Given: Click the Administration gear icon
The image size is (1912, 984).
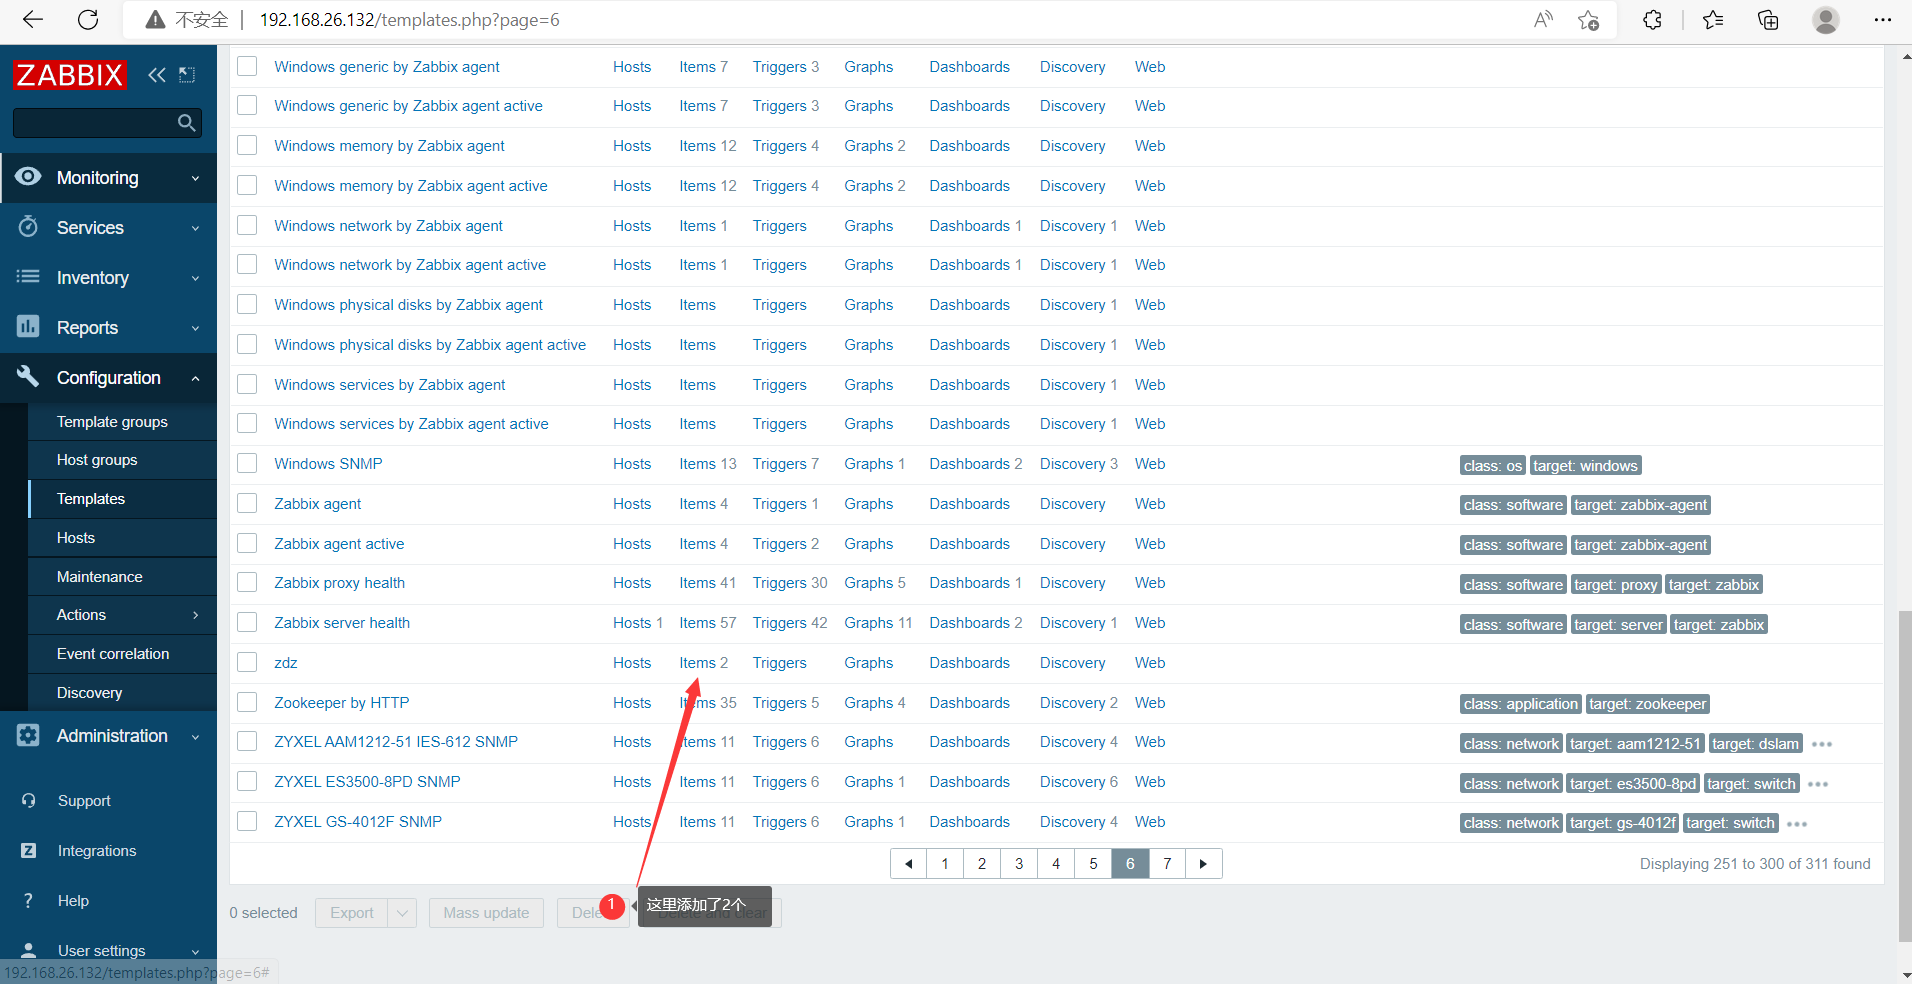Looking at the screenshot, I should click(28, 735).
